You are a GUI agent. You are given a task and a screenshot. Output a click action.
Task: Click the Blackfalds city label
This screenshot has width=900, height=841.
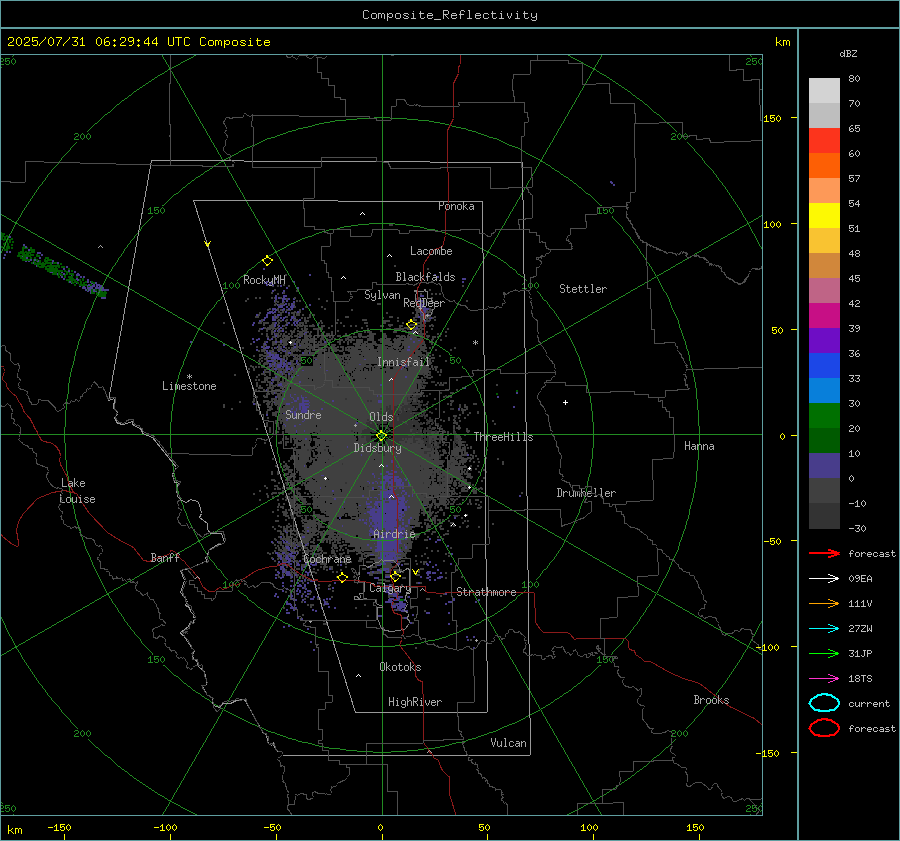[x=425, y=277]
